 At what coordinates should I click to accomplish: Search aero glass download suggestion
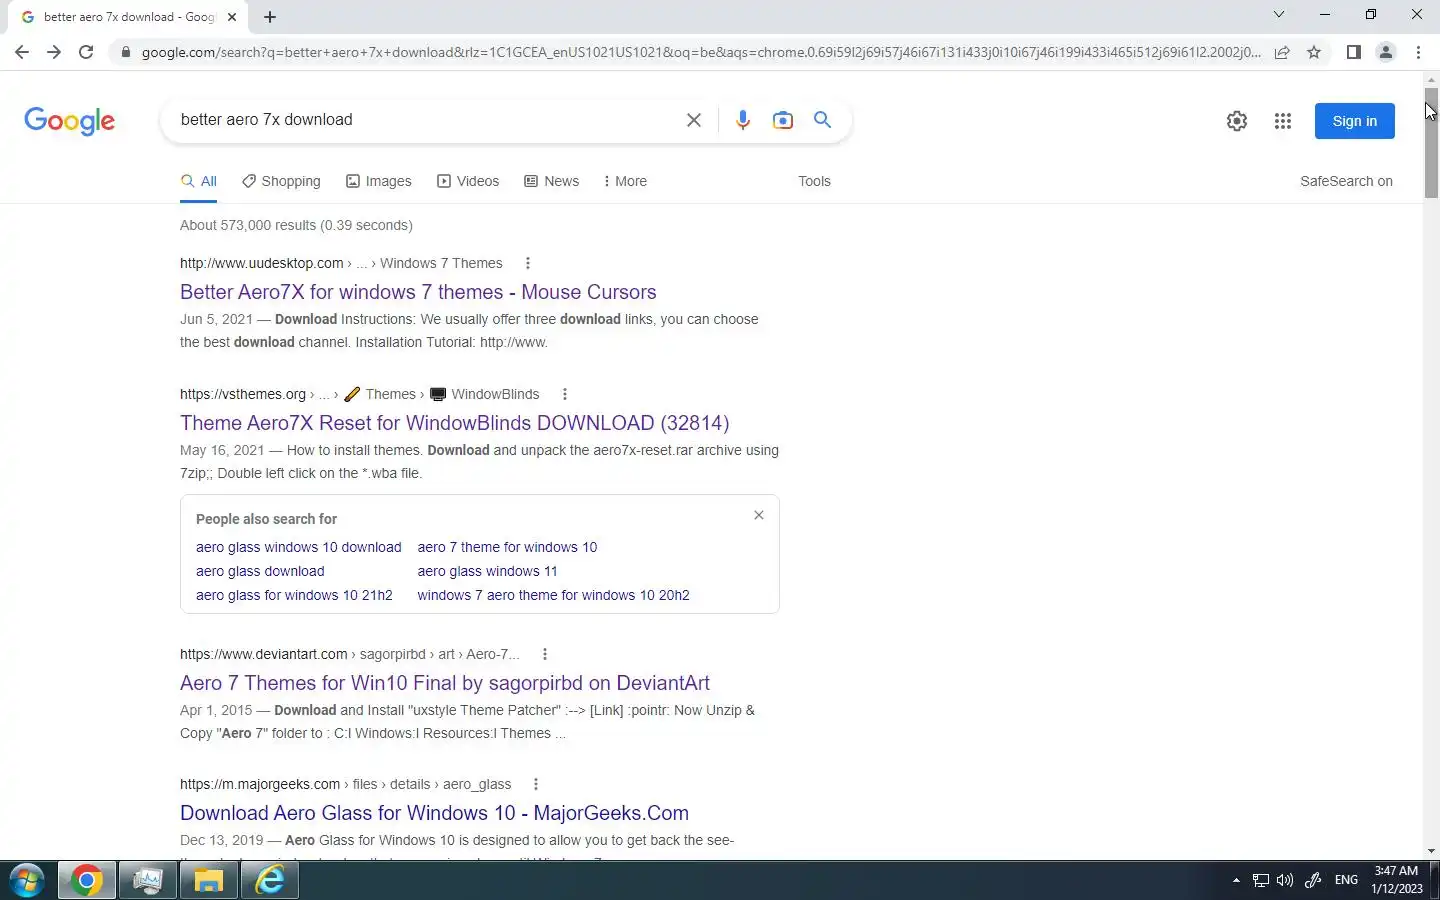click(260, 571)
